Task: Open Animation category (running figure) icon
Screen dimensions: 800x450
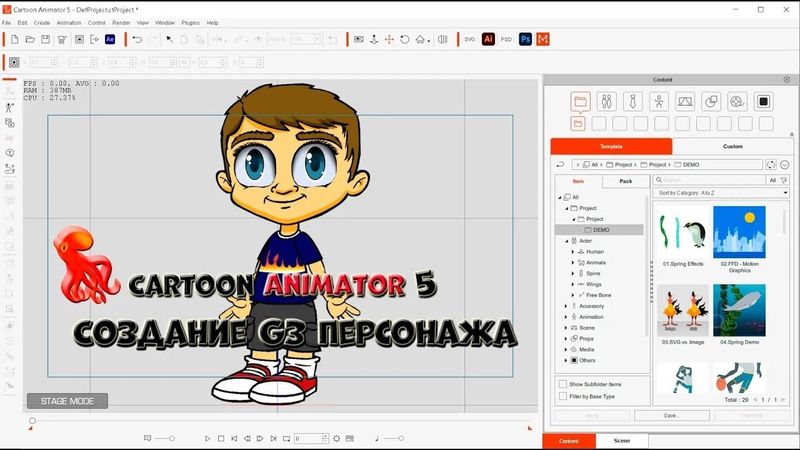Action: [x=659, y=102]
